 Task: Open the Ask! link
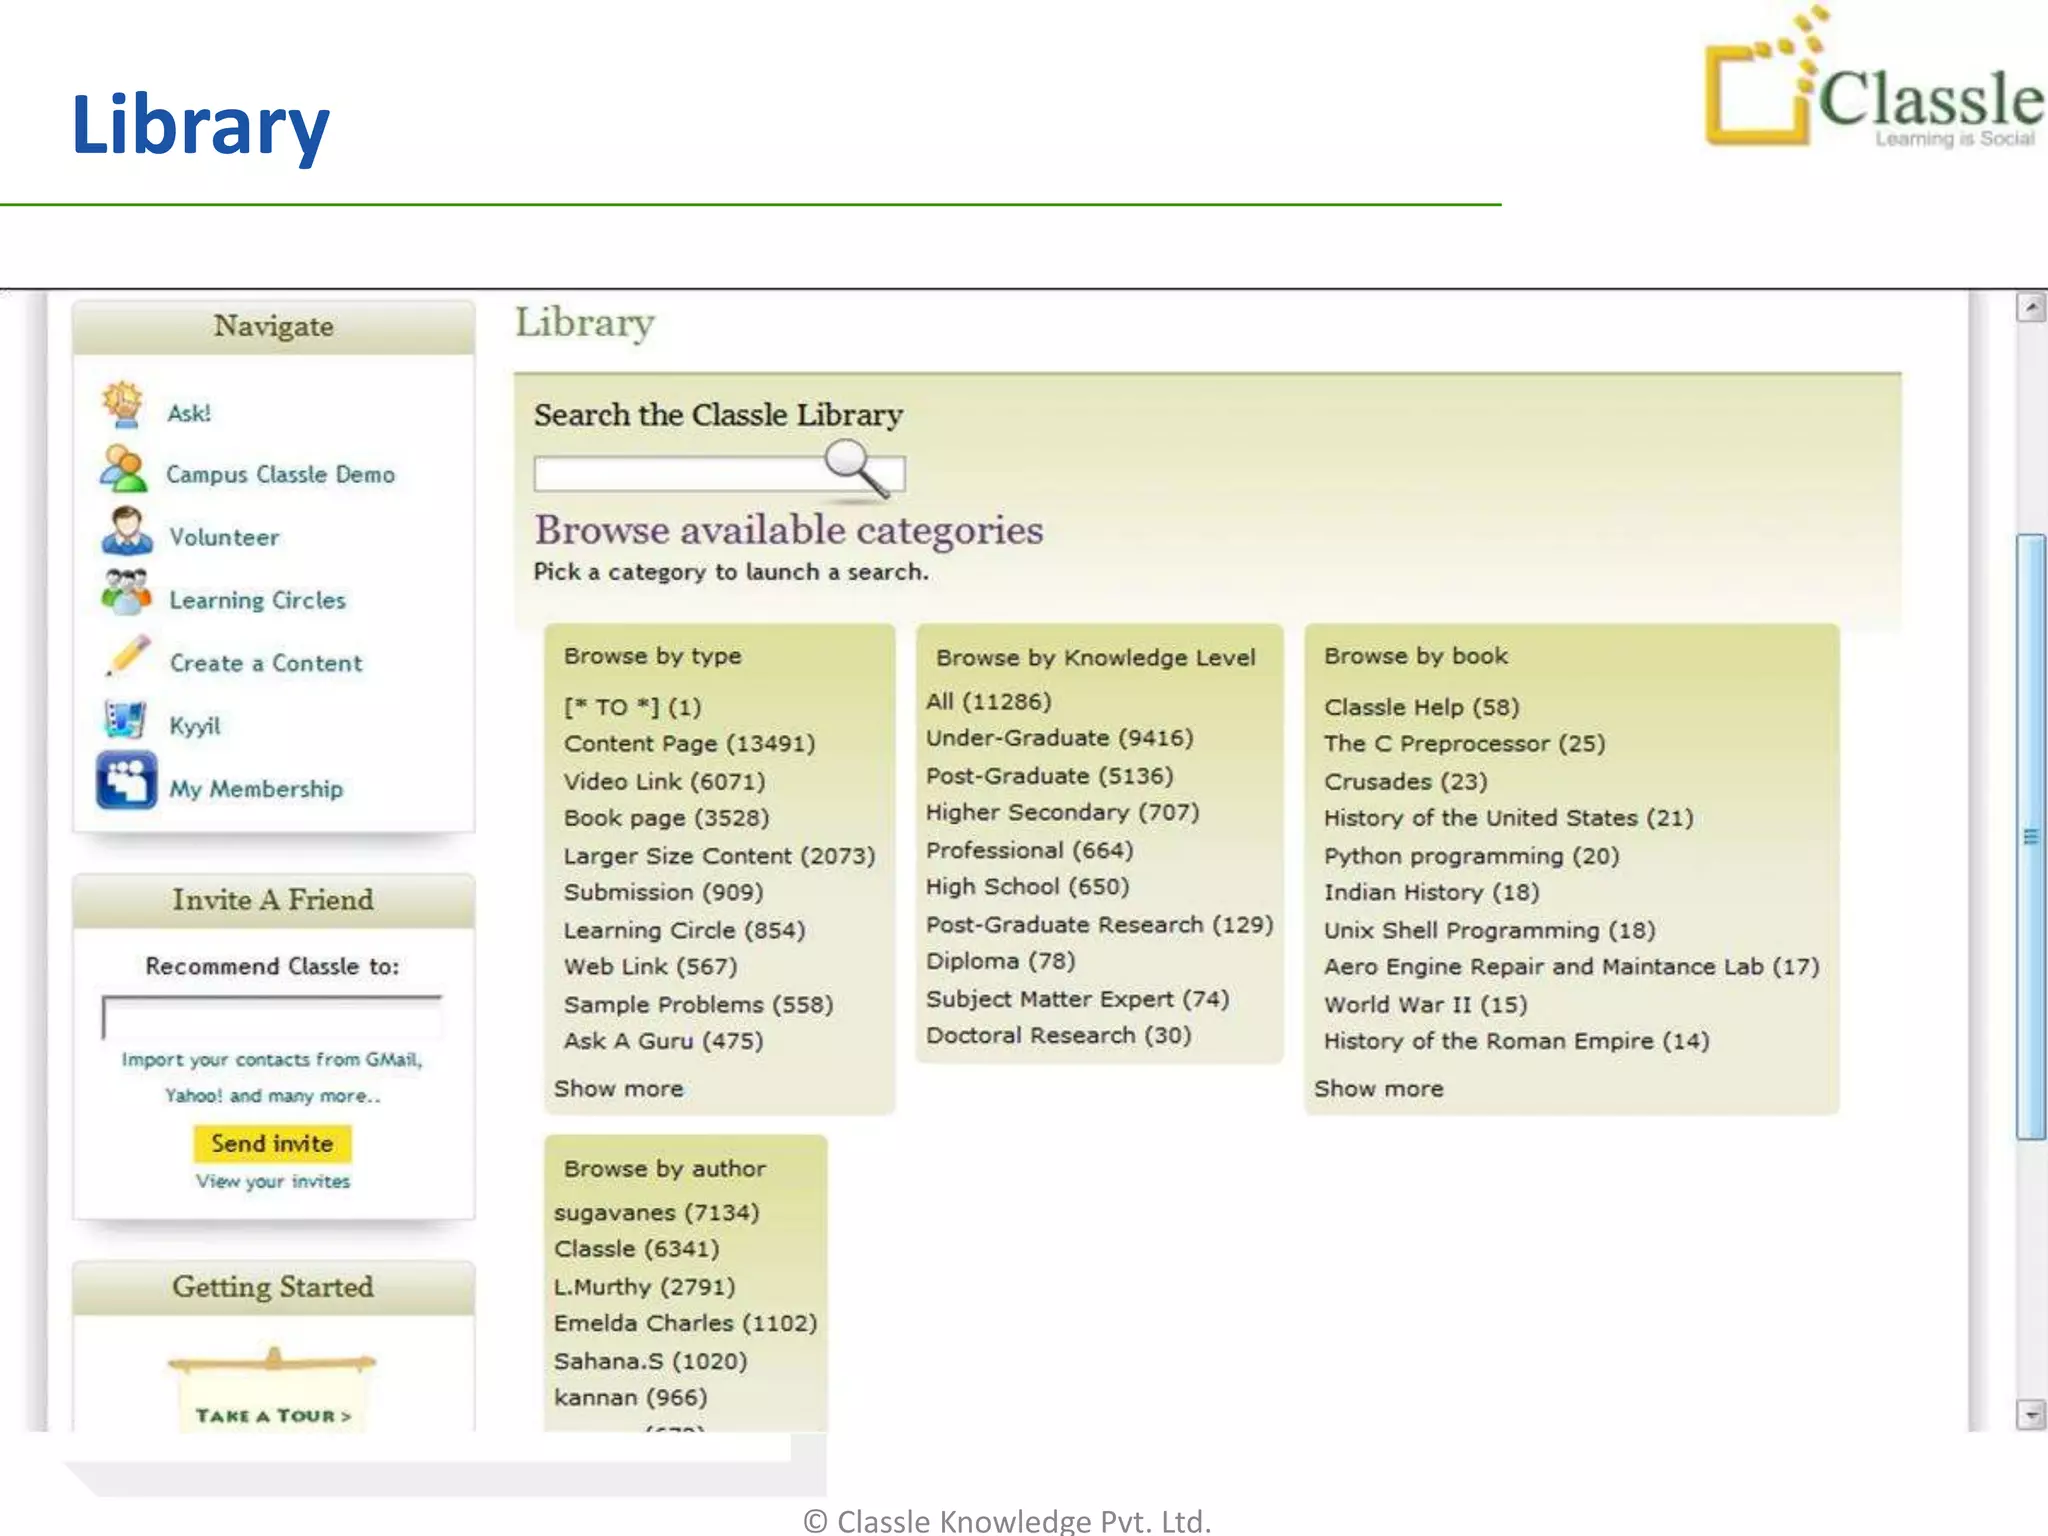(189, 413)
